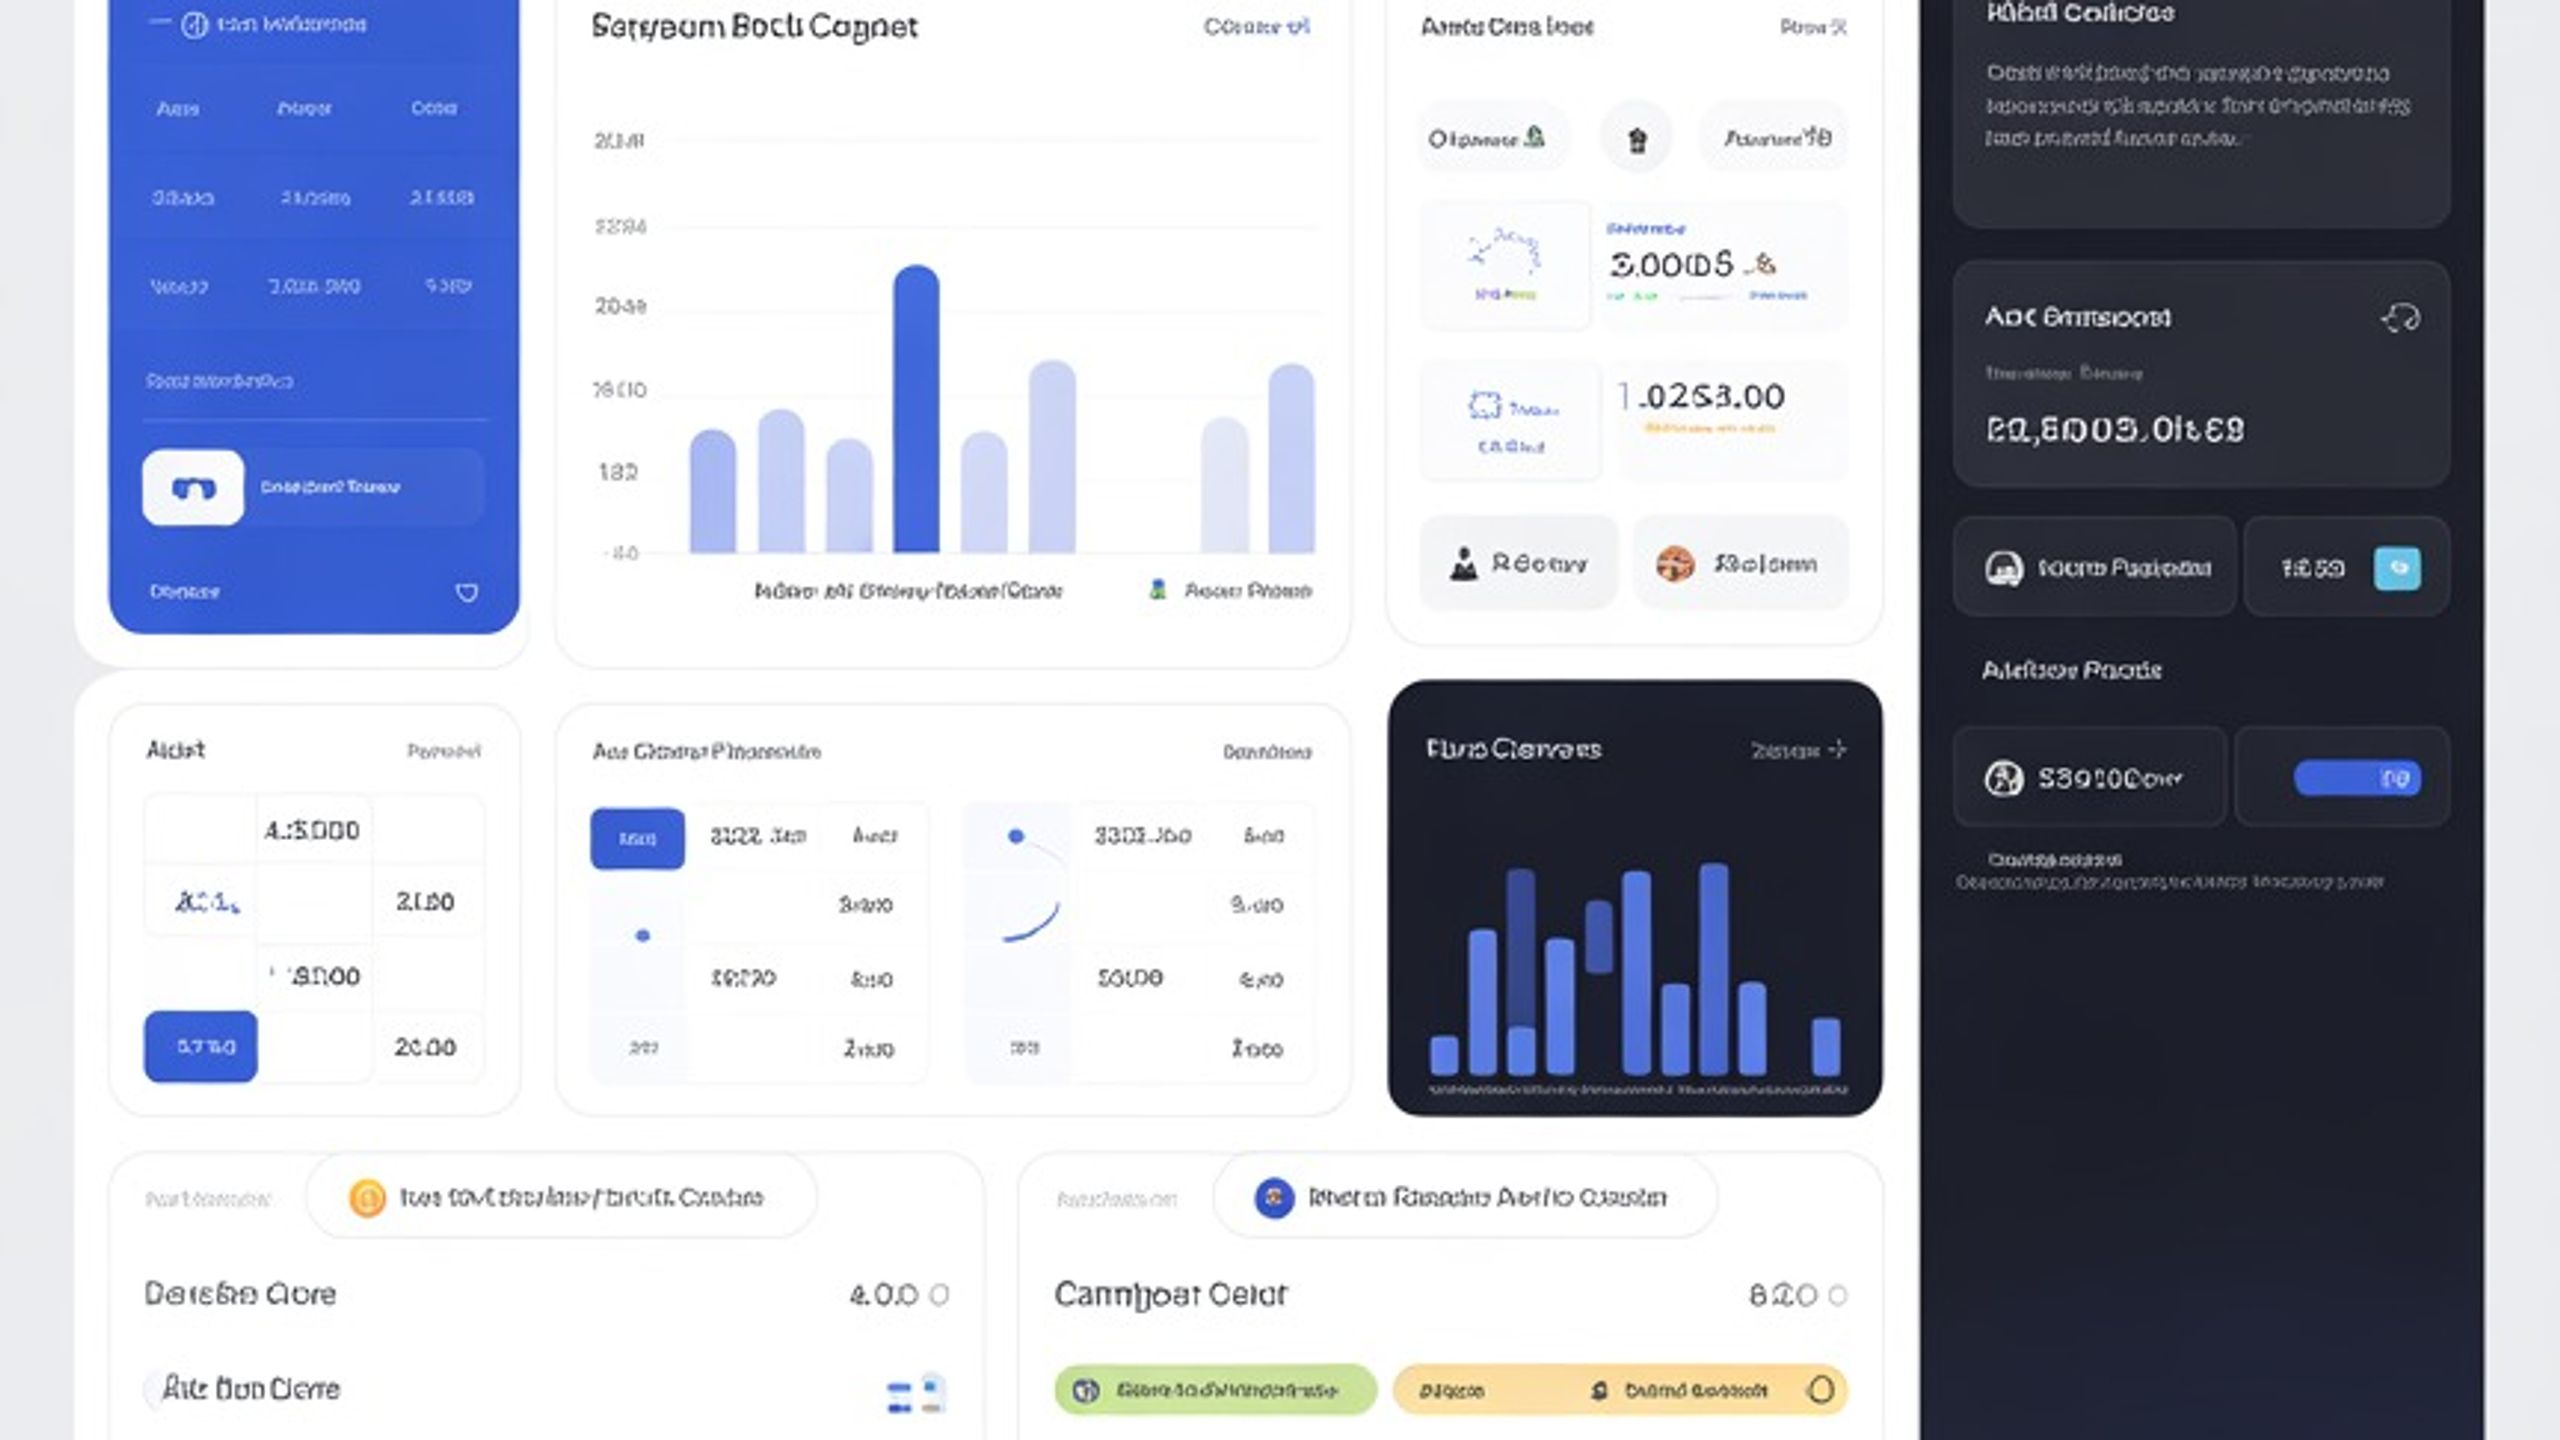This screenshot has height=1440, width=2560.
Task: Click the white goggles icon button in blue card
Action: tap(193, 488)
